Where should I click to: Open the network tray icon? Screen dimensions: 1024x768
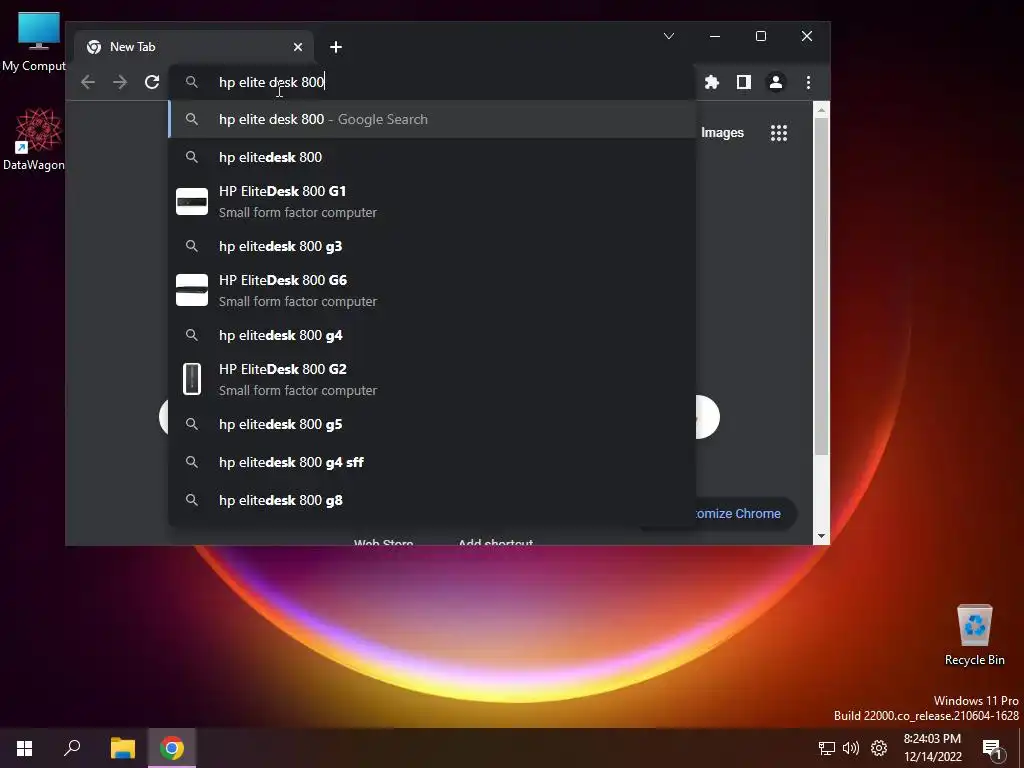pyautogui.click(x=827, y=748)
